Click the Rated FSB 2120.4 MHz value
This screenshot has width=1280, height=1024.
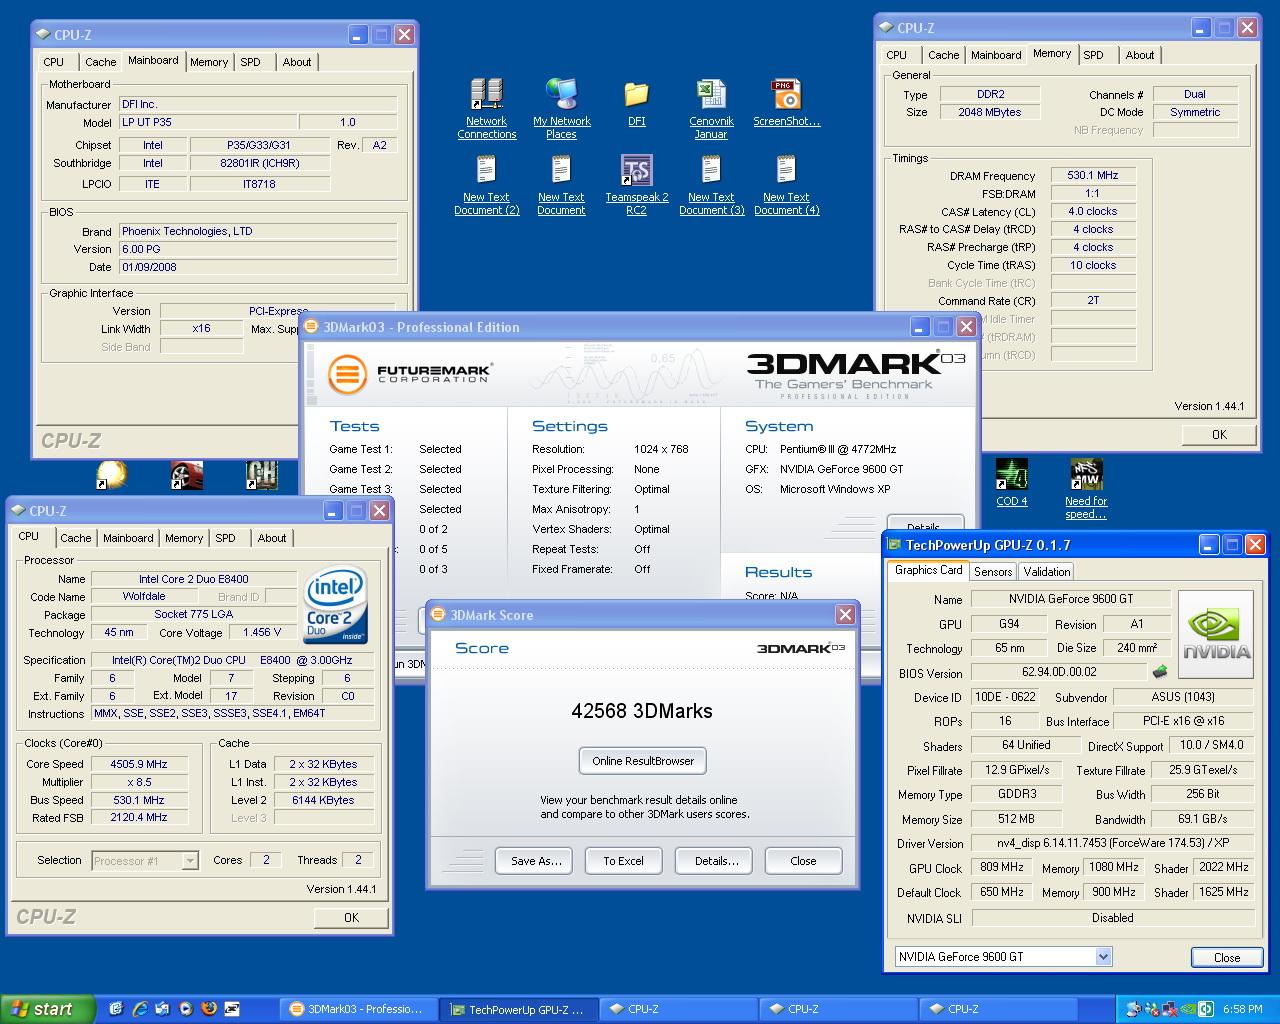click(139, 818)
